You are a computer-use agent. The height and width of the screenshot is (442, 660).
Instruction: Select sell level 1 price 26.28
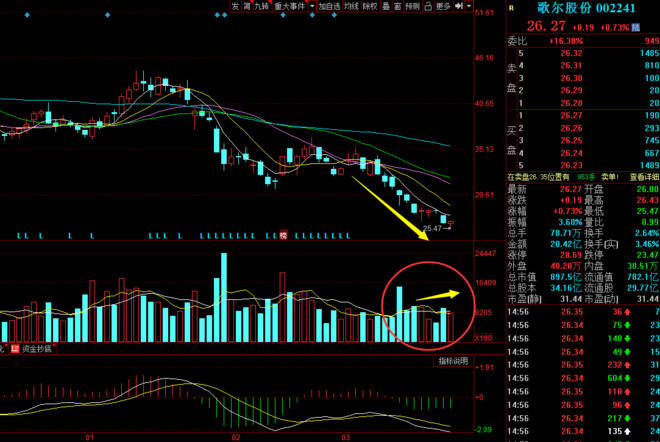coord(571,103)
